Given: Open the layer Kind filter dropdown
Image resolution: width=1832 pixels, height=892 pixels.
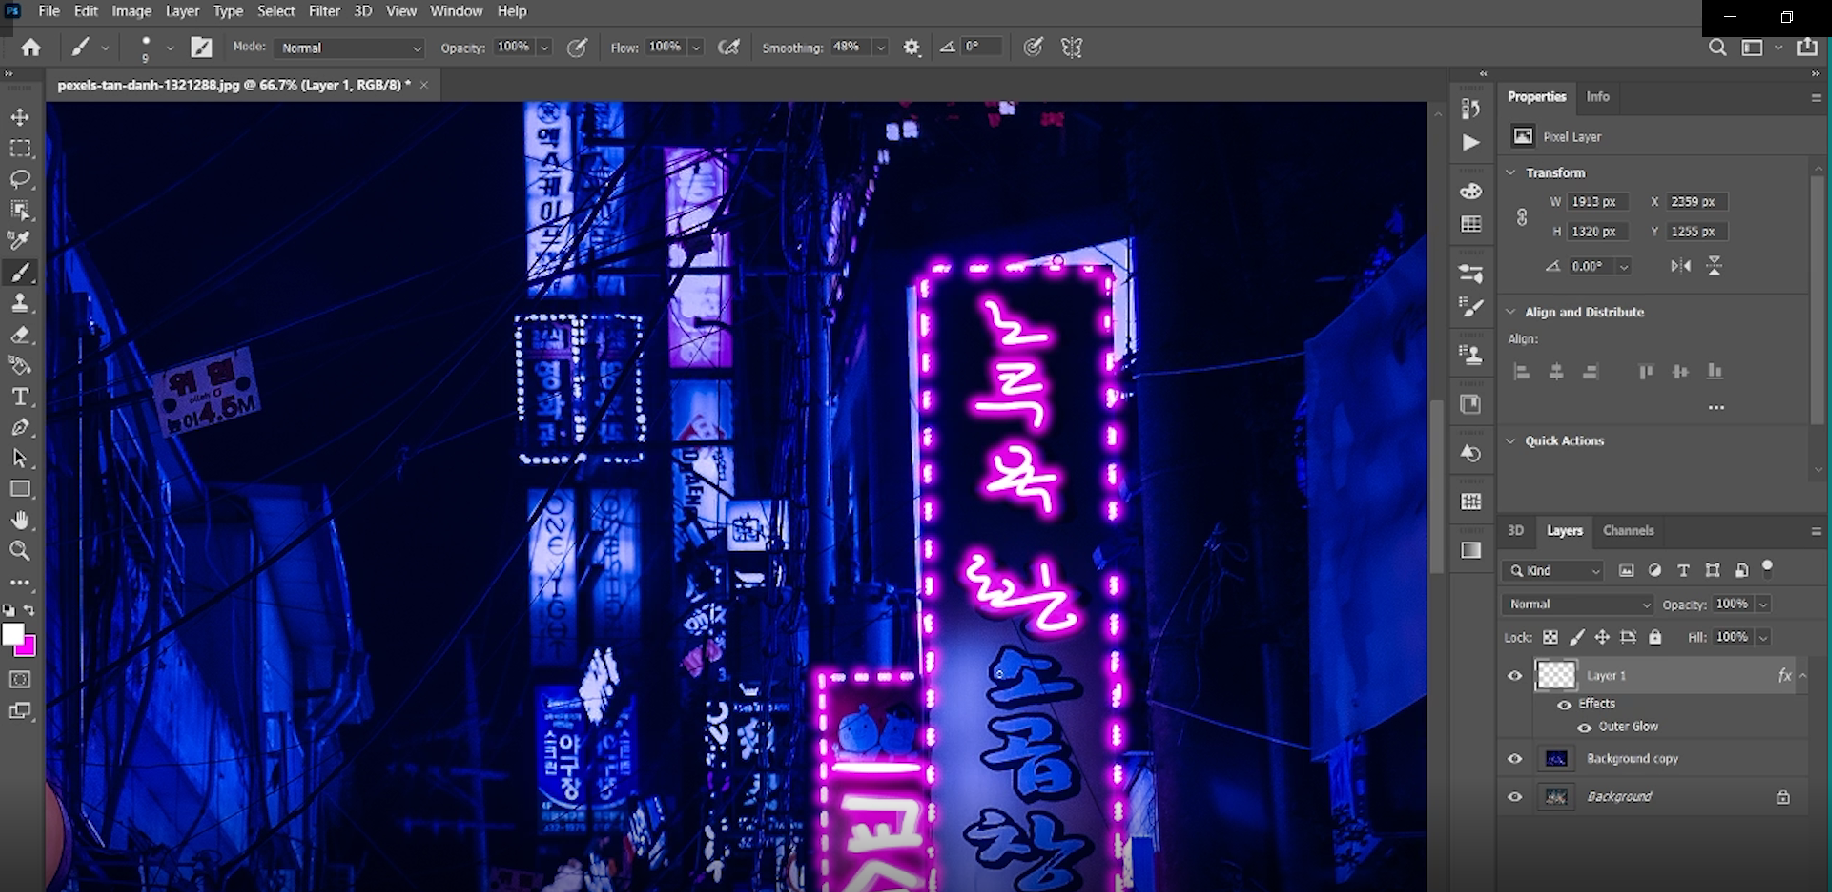Looking at the screenshot, I should [x=1555, y=571].
